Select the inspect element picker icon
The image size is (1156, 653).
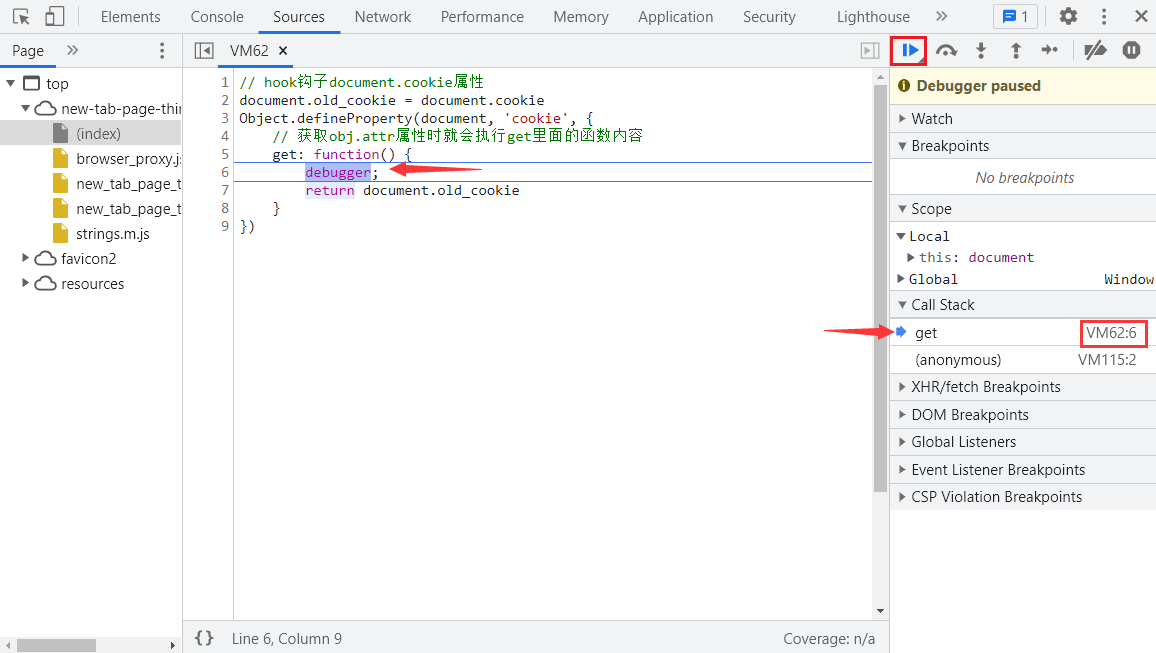coord(21,17)
